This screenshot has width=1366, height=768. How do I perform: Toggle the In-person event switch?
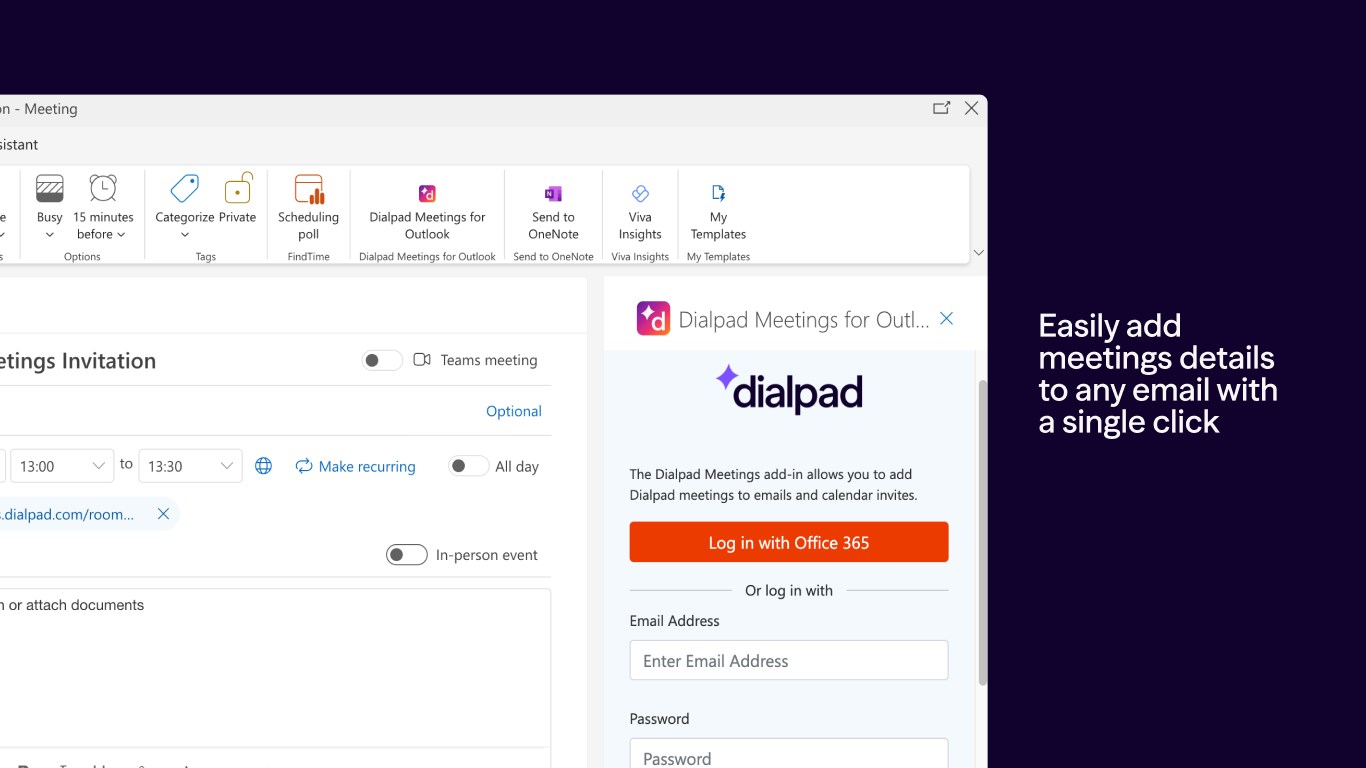point(407,555)
